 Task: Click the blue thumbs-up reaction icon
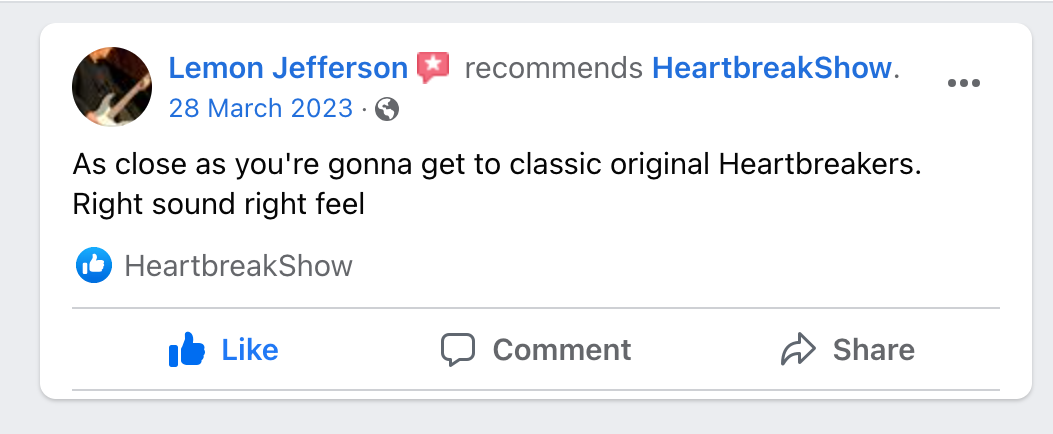(94, 266)
